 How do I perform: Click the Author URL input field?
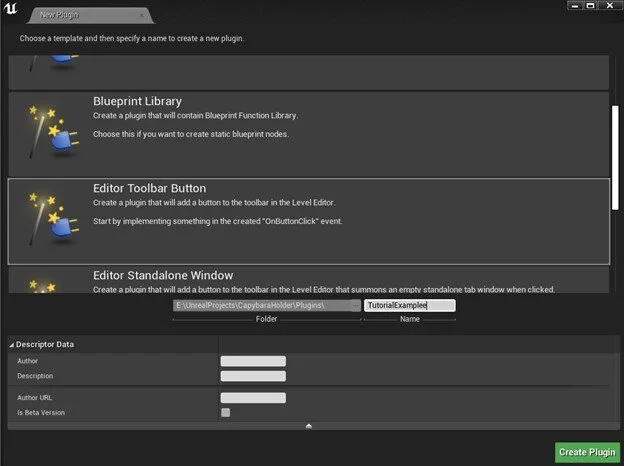253,398
